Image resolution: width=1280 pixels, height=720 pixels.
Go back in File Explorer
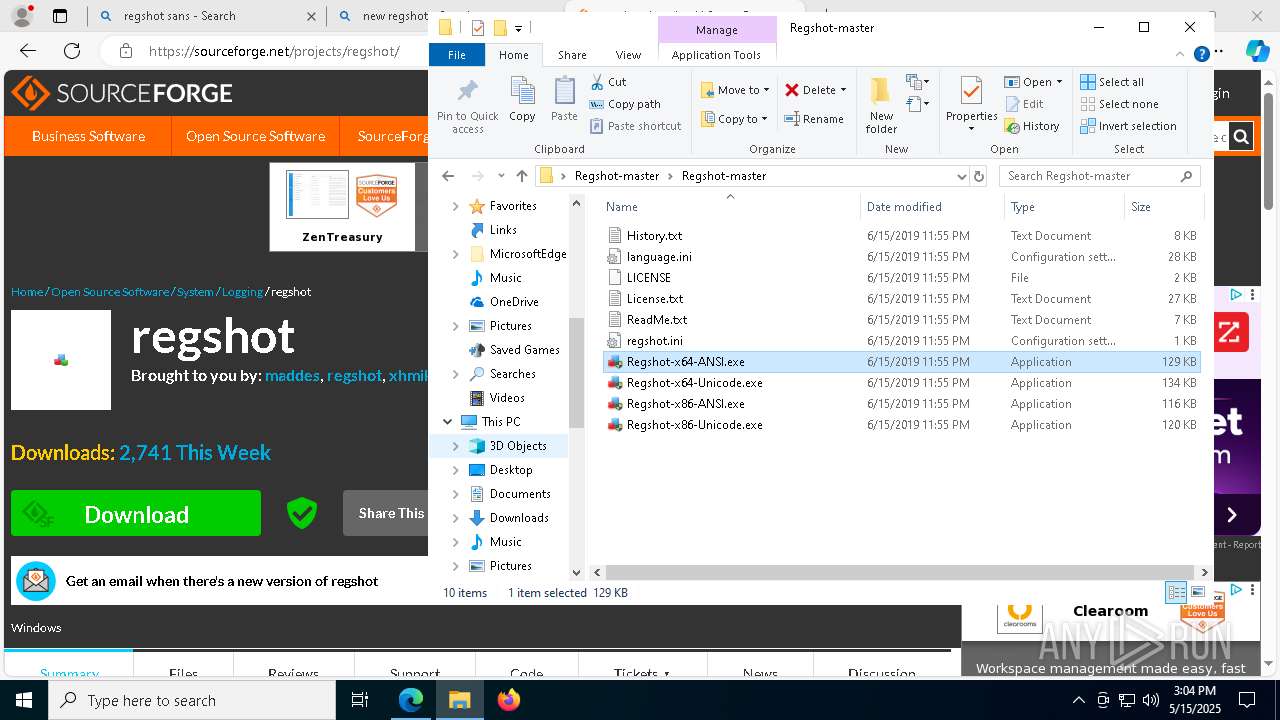point(448,176)
